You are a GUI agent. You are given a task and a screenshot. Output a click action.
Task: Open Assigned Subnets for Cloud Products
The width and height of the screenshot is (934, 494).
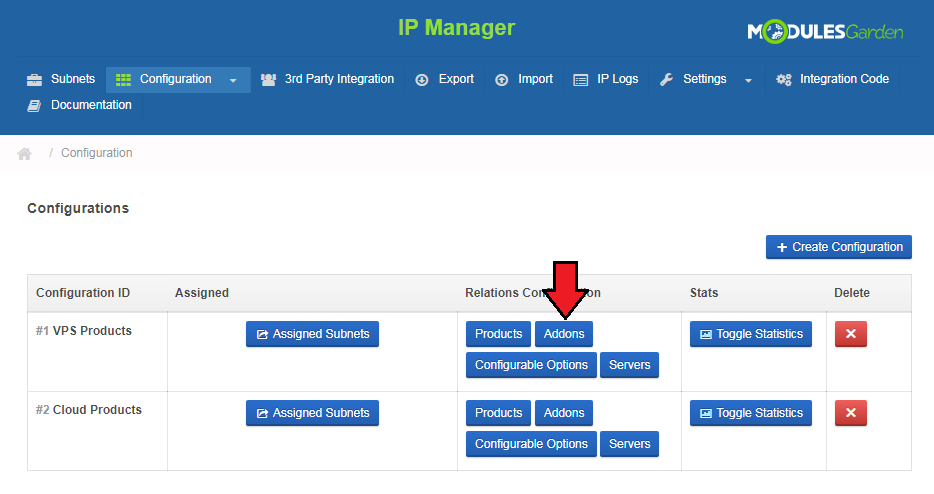point(312,413)
